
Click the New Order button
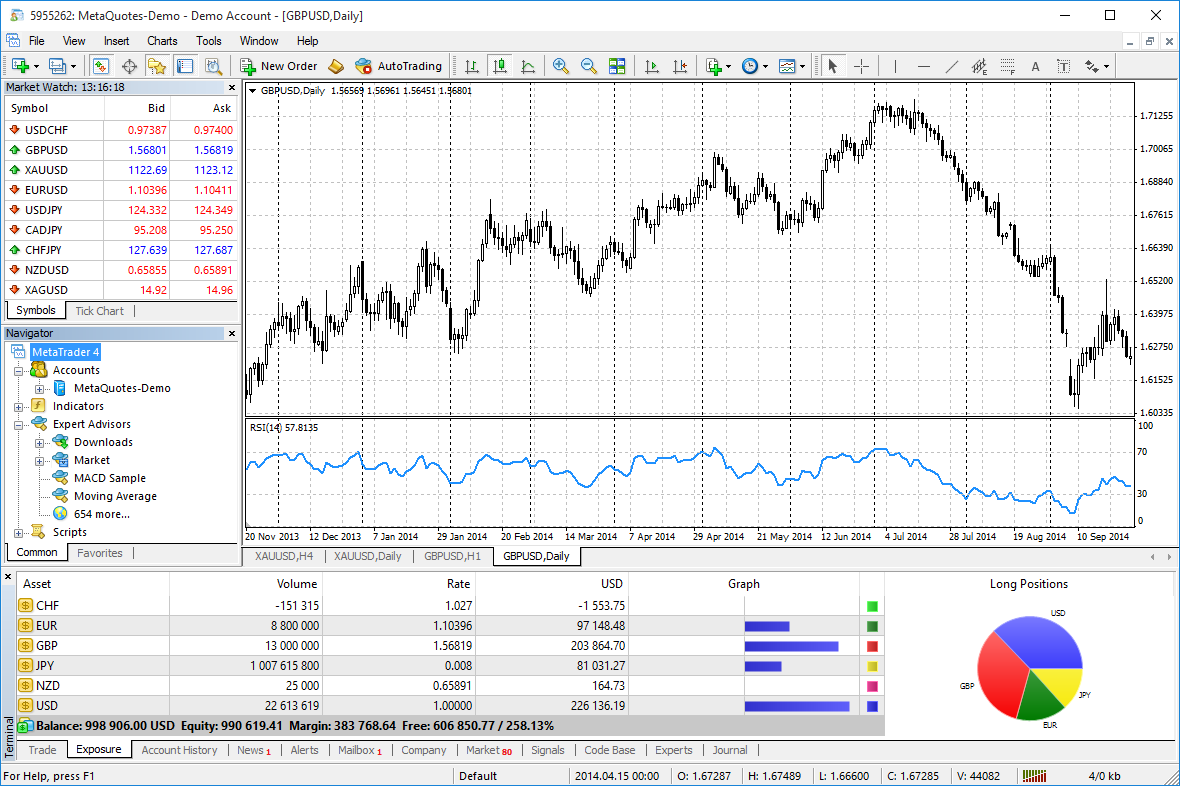click(278, 66)
